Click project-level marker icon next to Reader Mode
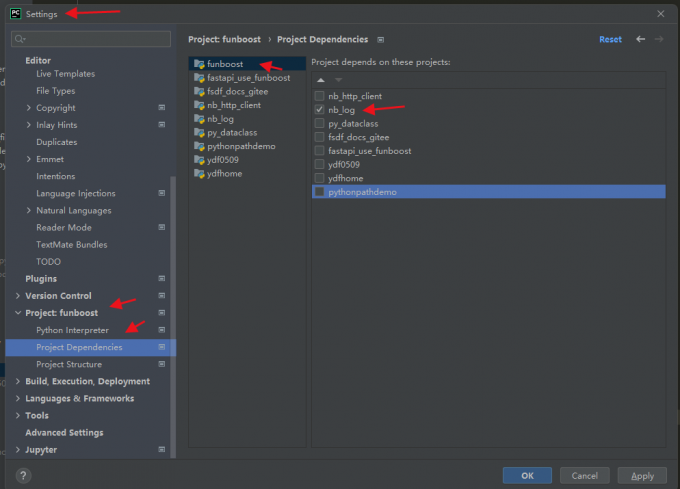This screenshot has width=680, height=489. coord(162,227)
